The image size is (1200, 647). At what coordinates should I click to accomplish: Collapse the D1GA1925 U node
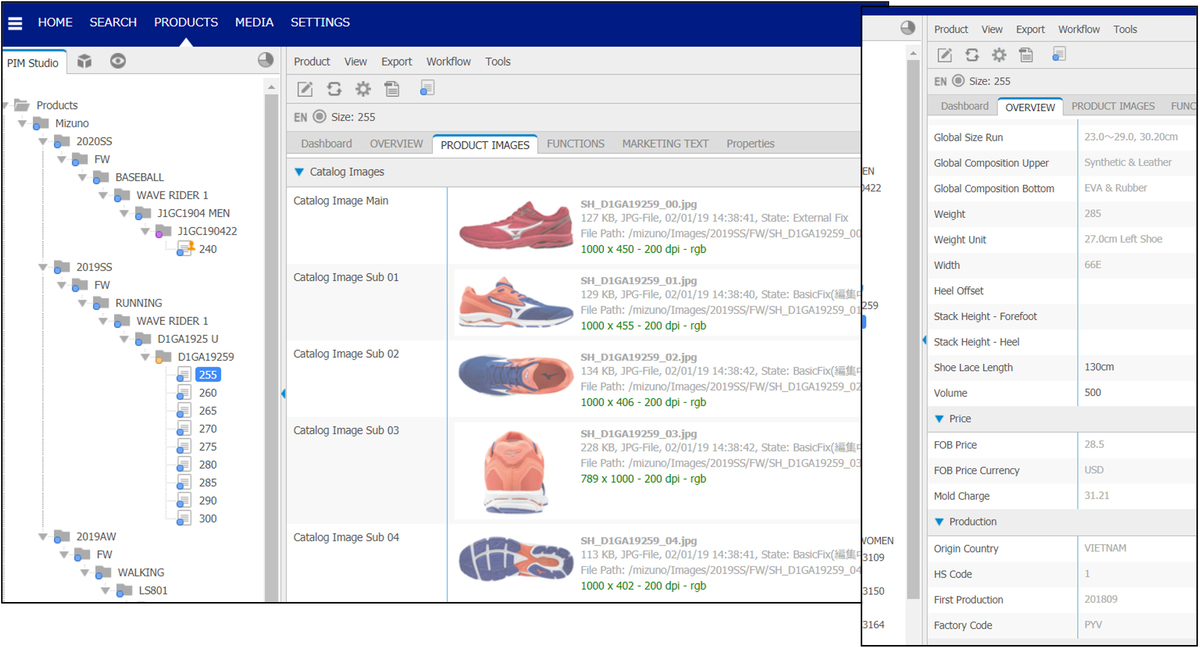click(124, 339)
